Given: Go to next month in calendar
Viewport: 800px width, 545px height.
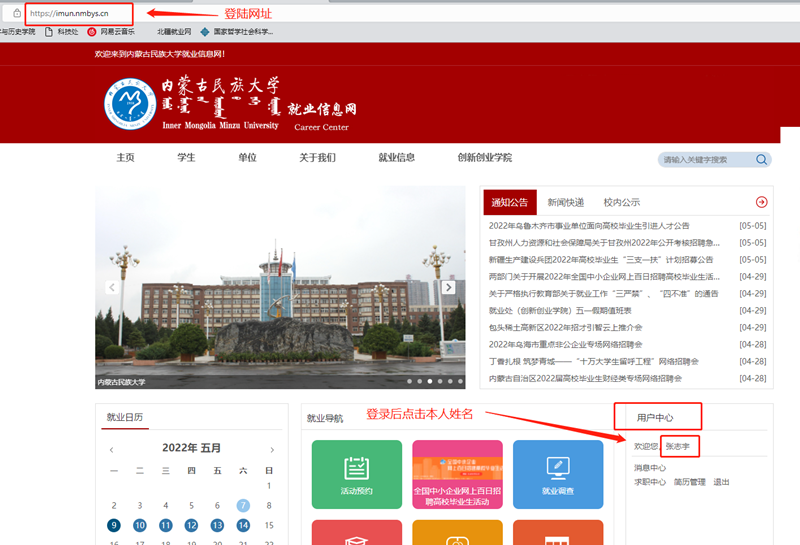Looking at the screenshot, I should click(x=272, y=450).
